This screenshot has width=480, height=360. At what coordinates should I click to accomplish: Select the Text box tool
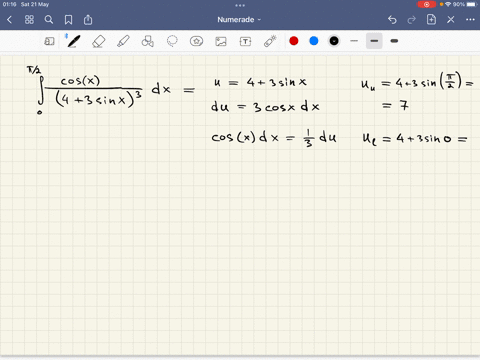coord(245,41)
